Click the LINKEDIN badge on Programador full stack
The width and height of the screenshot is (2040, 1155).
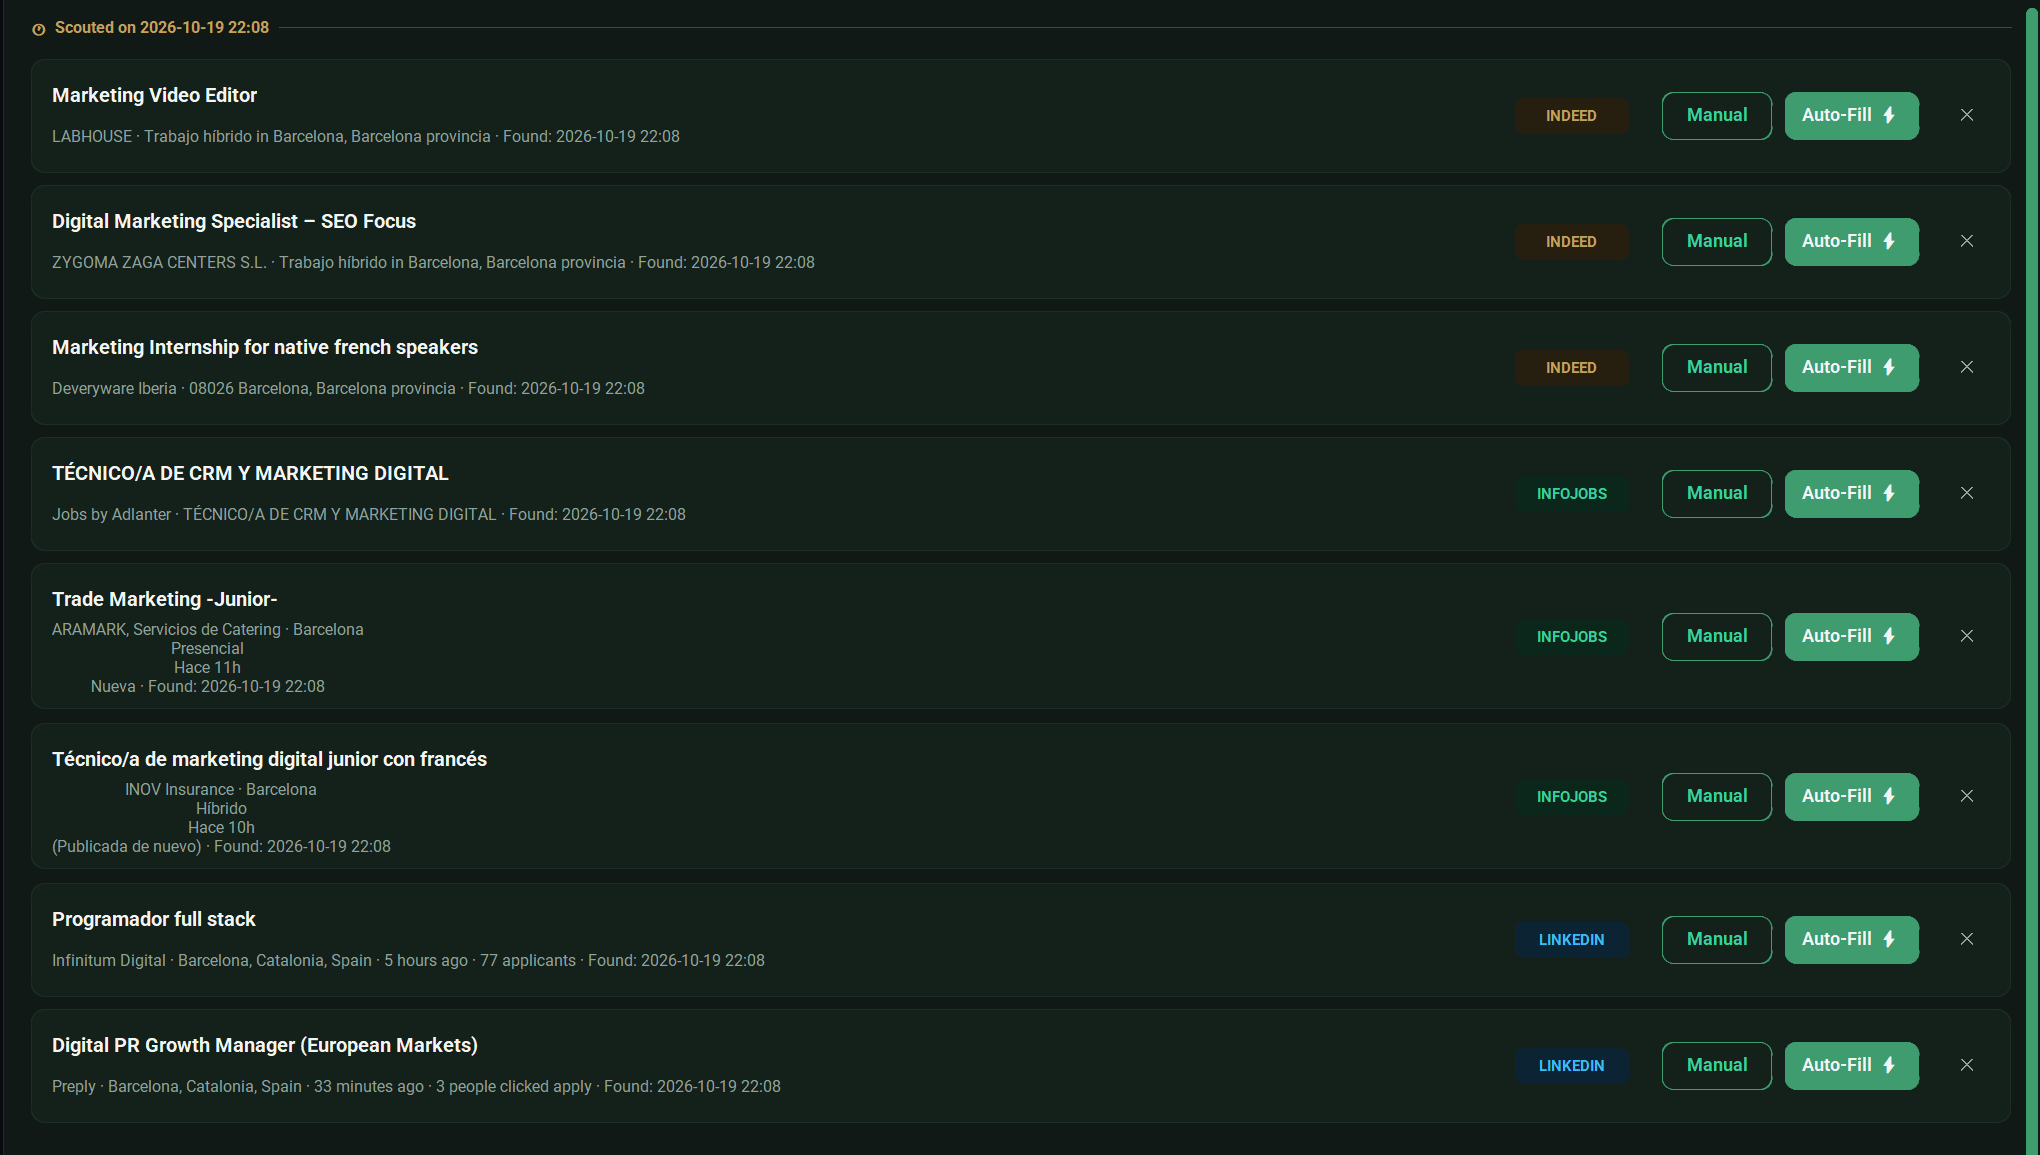click(1571, 940)
